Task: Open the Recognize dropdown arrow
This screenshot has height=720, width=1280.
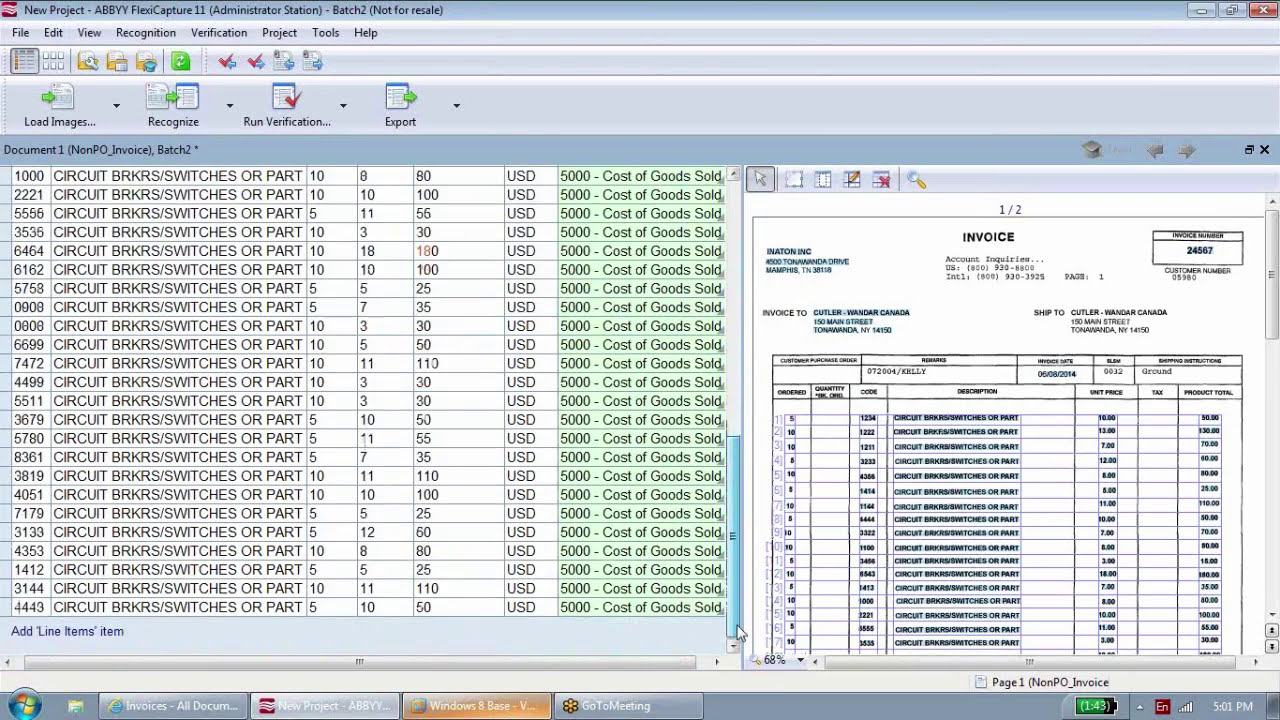Action: coord(229,106)
